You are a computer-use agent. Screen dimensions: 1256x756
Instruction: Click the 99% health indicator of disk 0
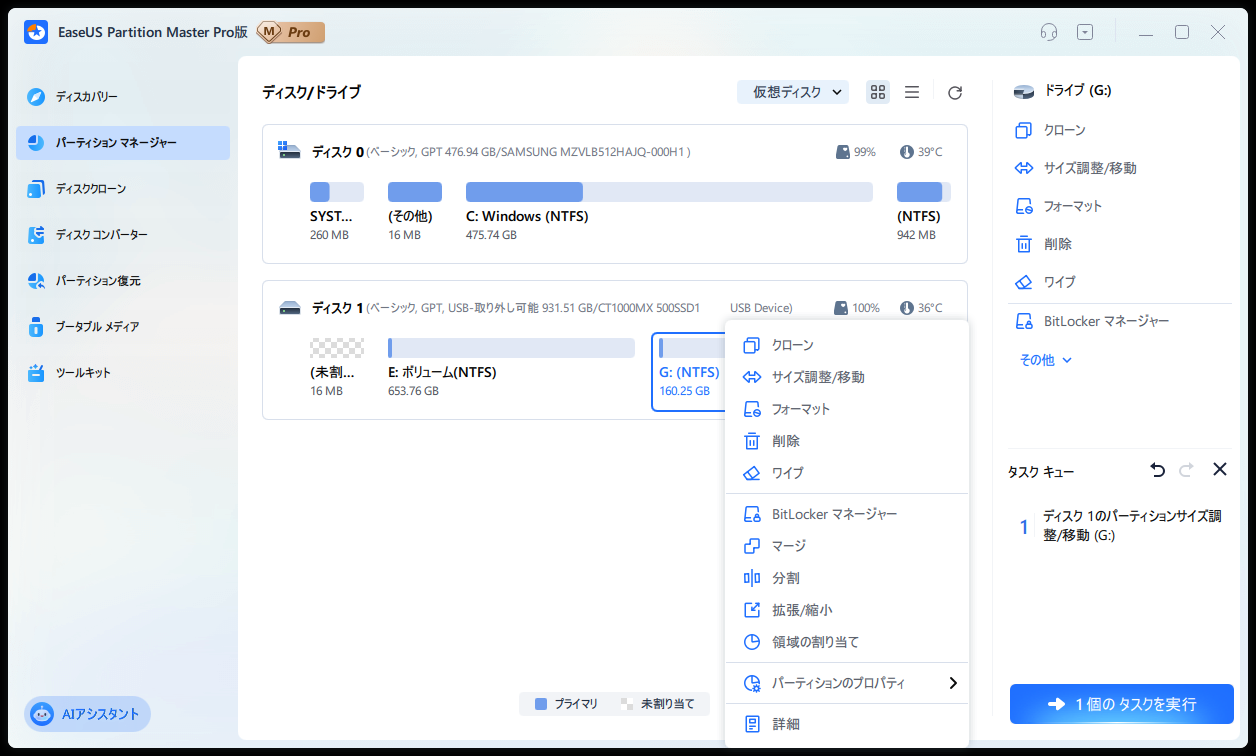(856, 152)
